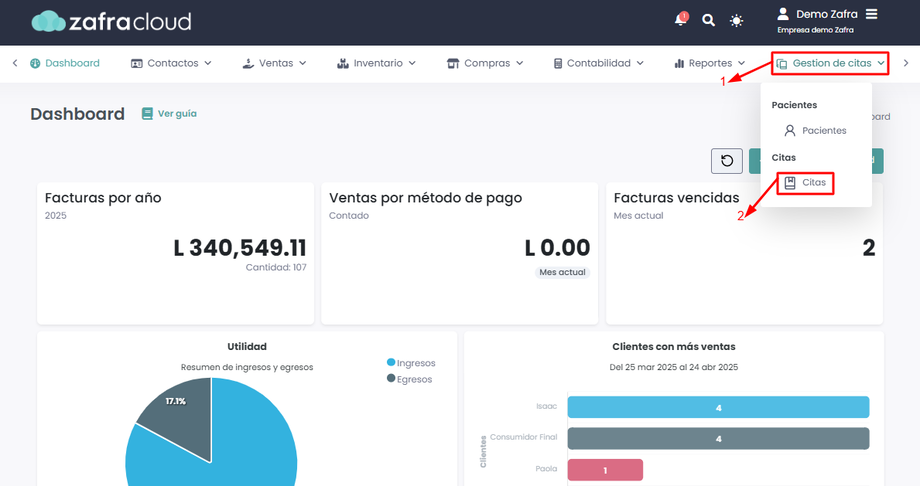The height and width of the screenshot is (486, 920).
Task: Click the 17.1% pie slice
Action: (x=182, y=414)
